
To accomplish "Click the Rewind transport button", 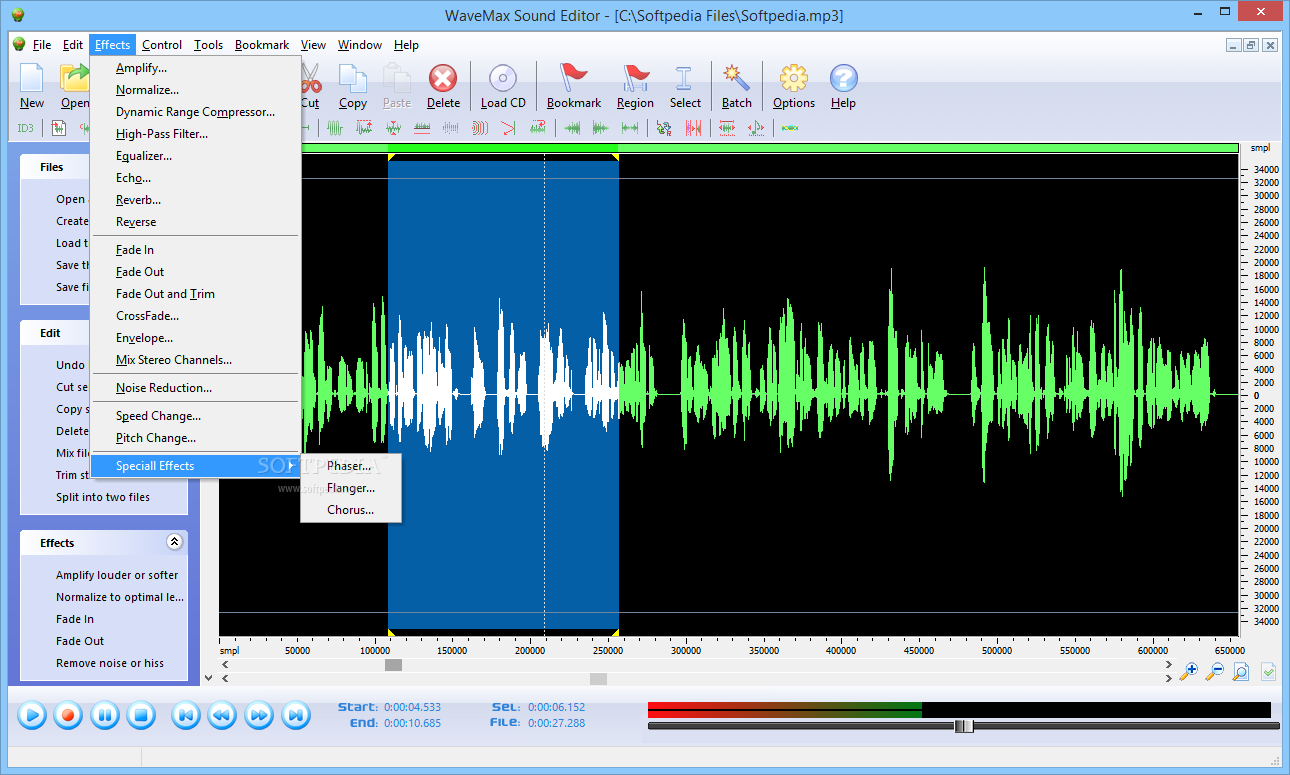I will click(222, 715).
